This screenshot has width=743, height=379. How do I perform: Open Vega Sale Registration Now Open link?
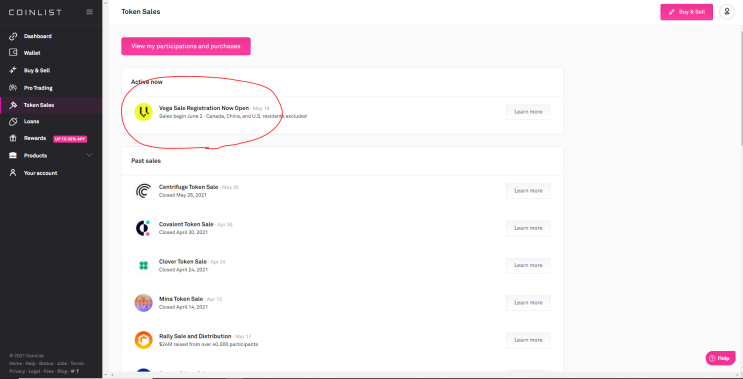204,108
